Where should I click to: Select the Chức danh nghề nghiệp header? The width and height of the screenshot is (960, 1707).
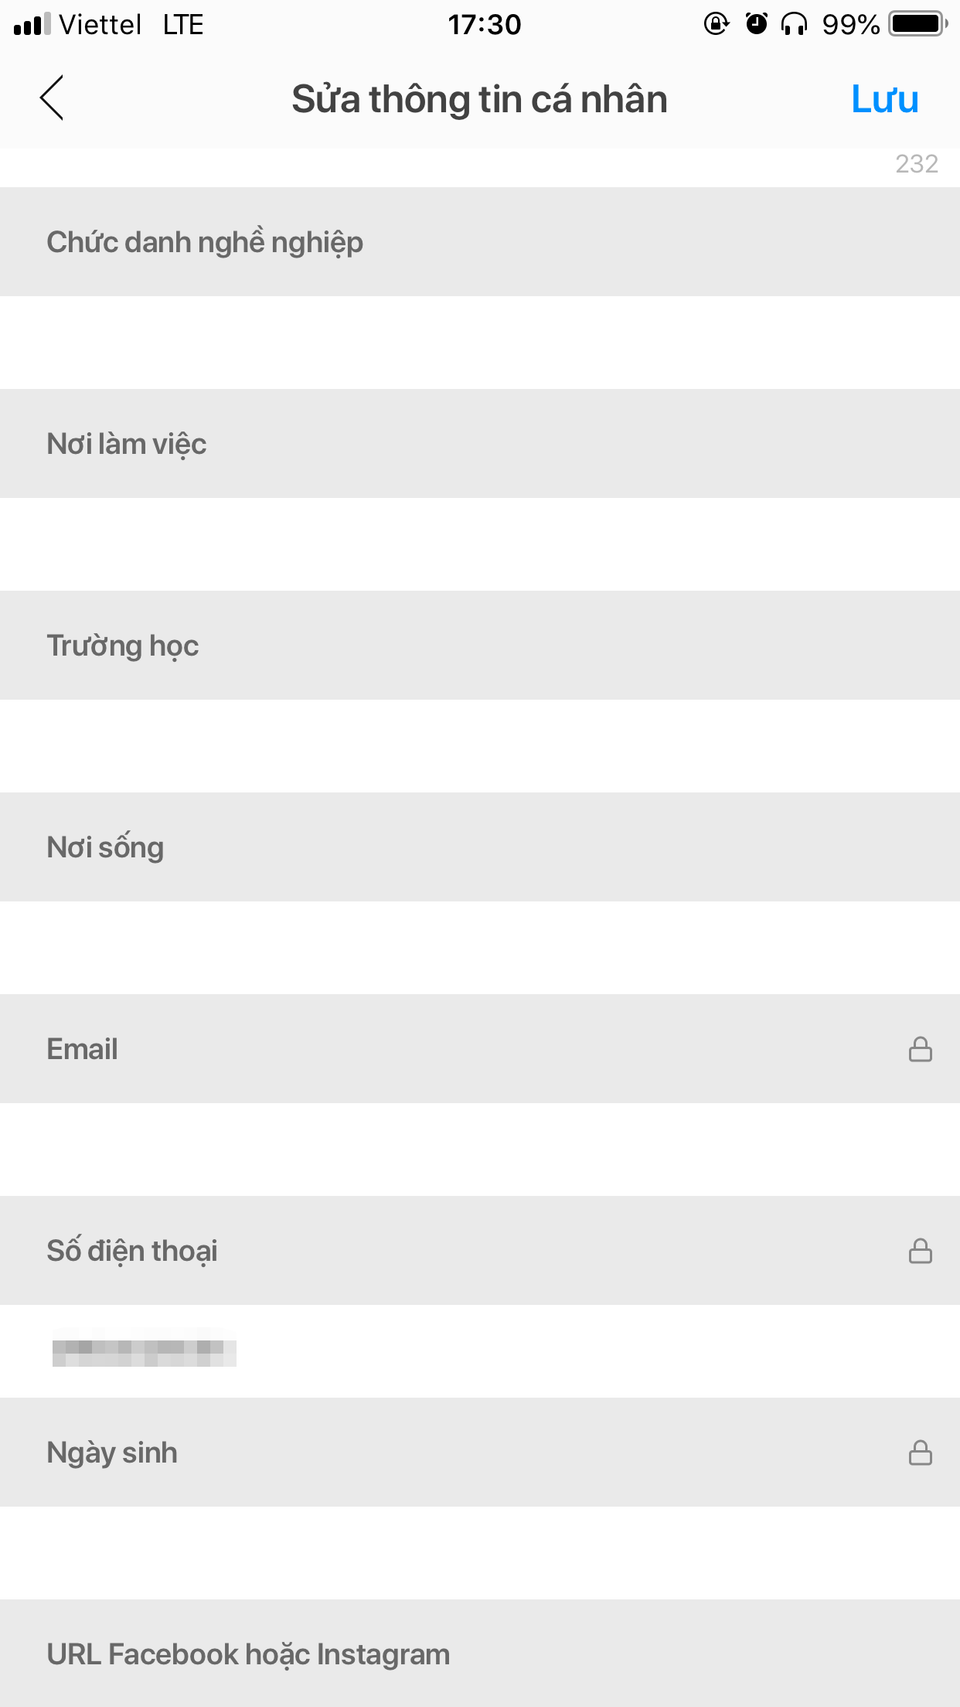pos(205,242)
